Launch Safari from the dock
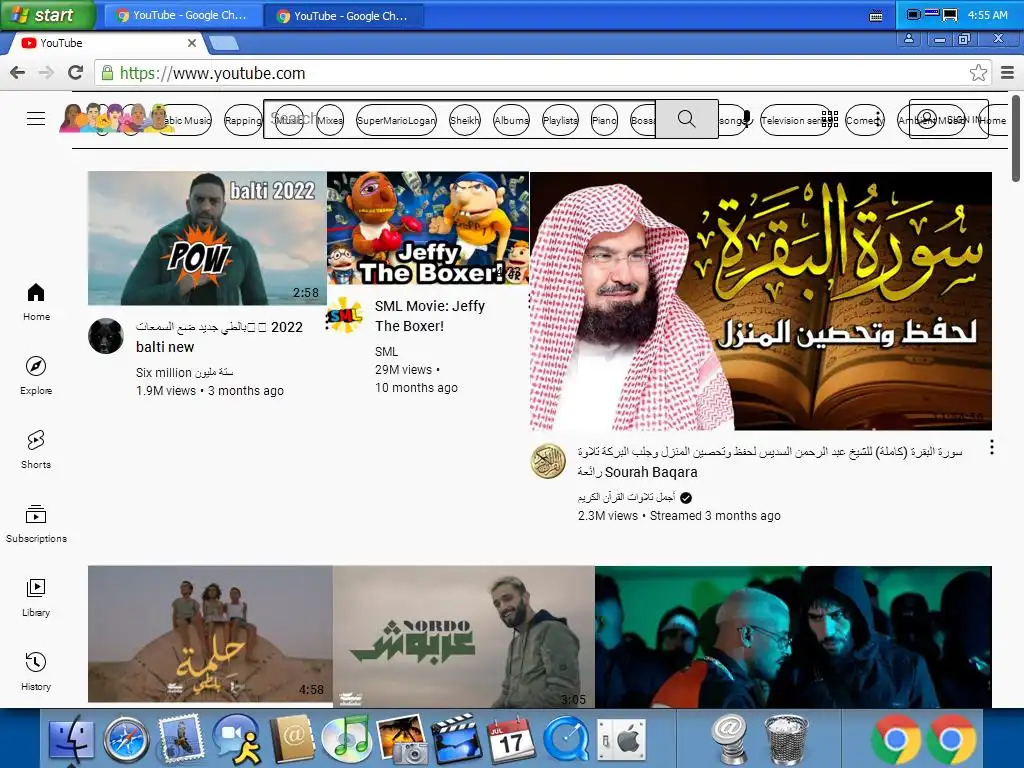Screen dimensions: 1024x768 [x=126, y=739]
